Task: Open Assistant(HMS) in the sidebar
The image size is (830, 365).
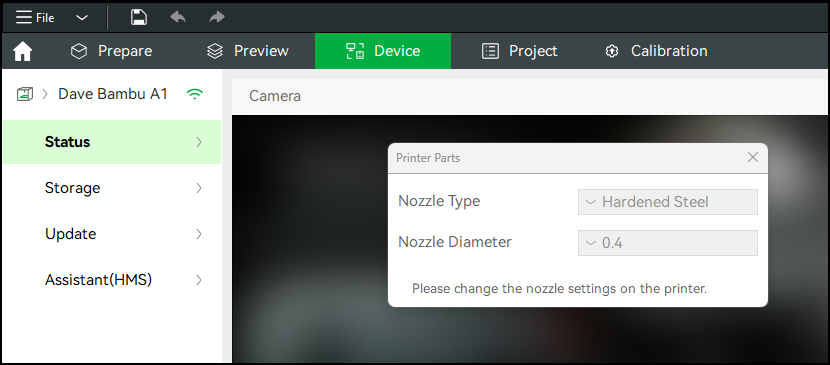Action: click(112, 280)
